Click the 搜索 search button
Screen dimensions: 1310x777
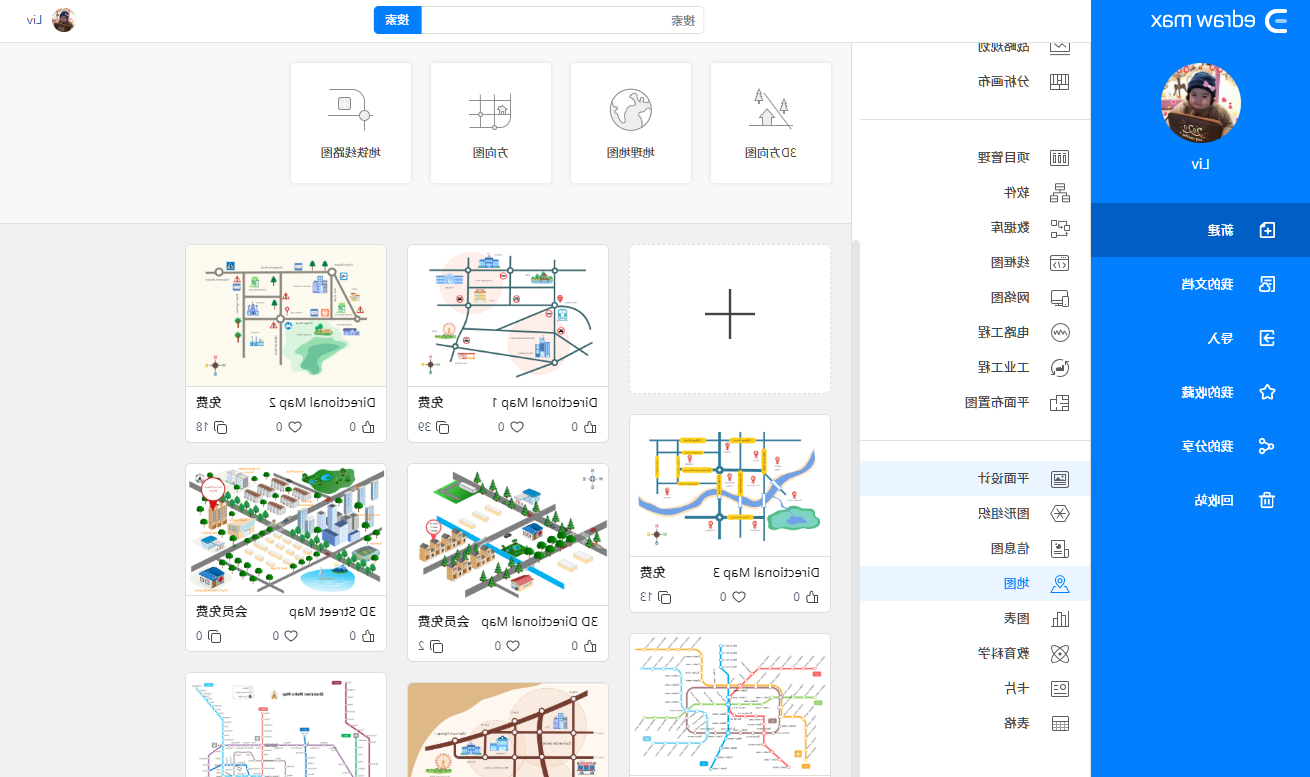click(x=398, y=20)
